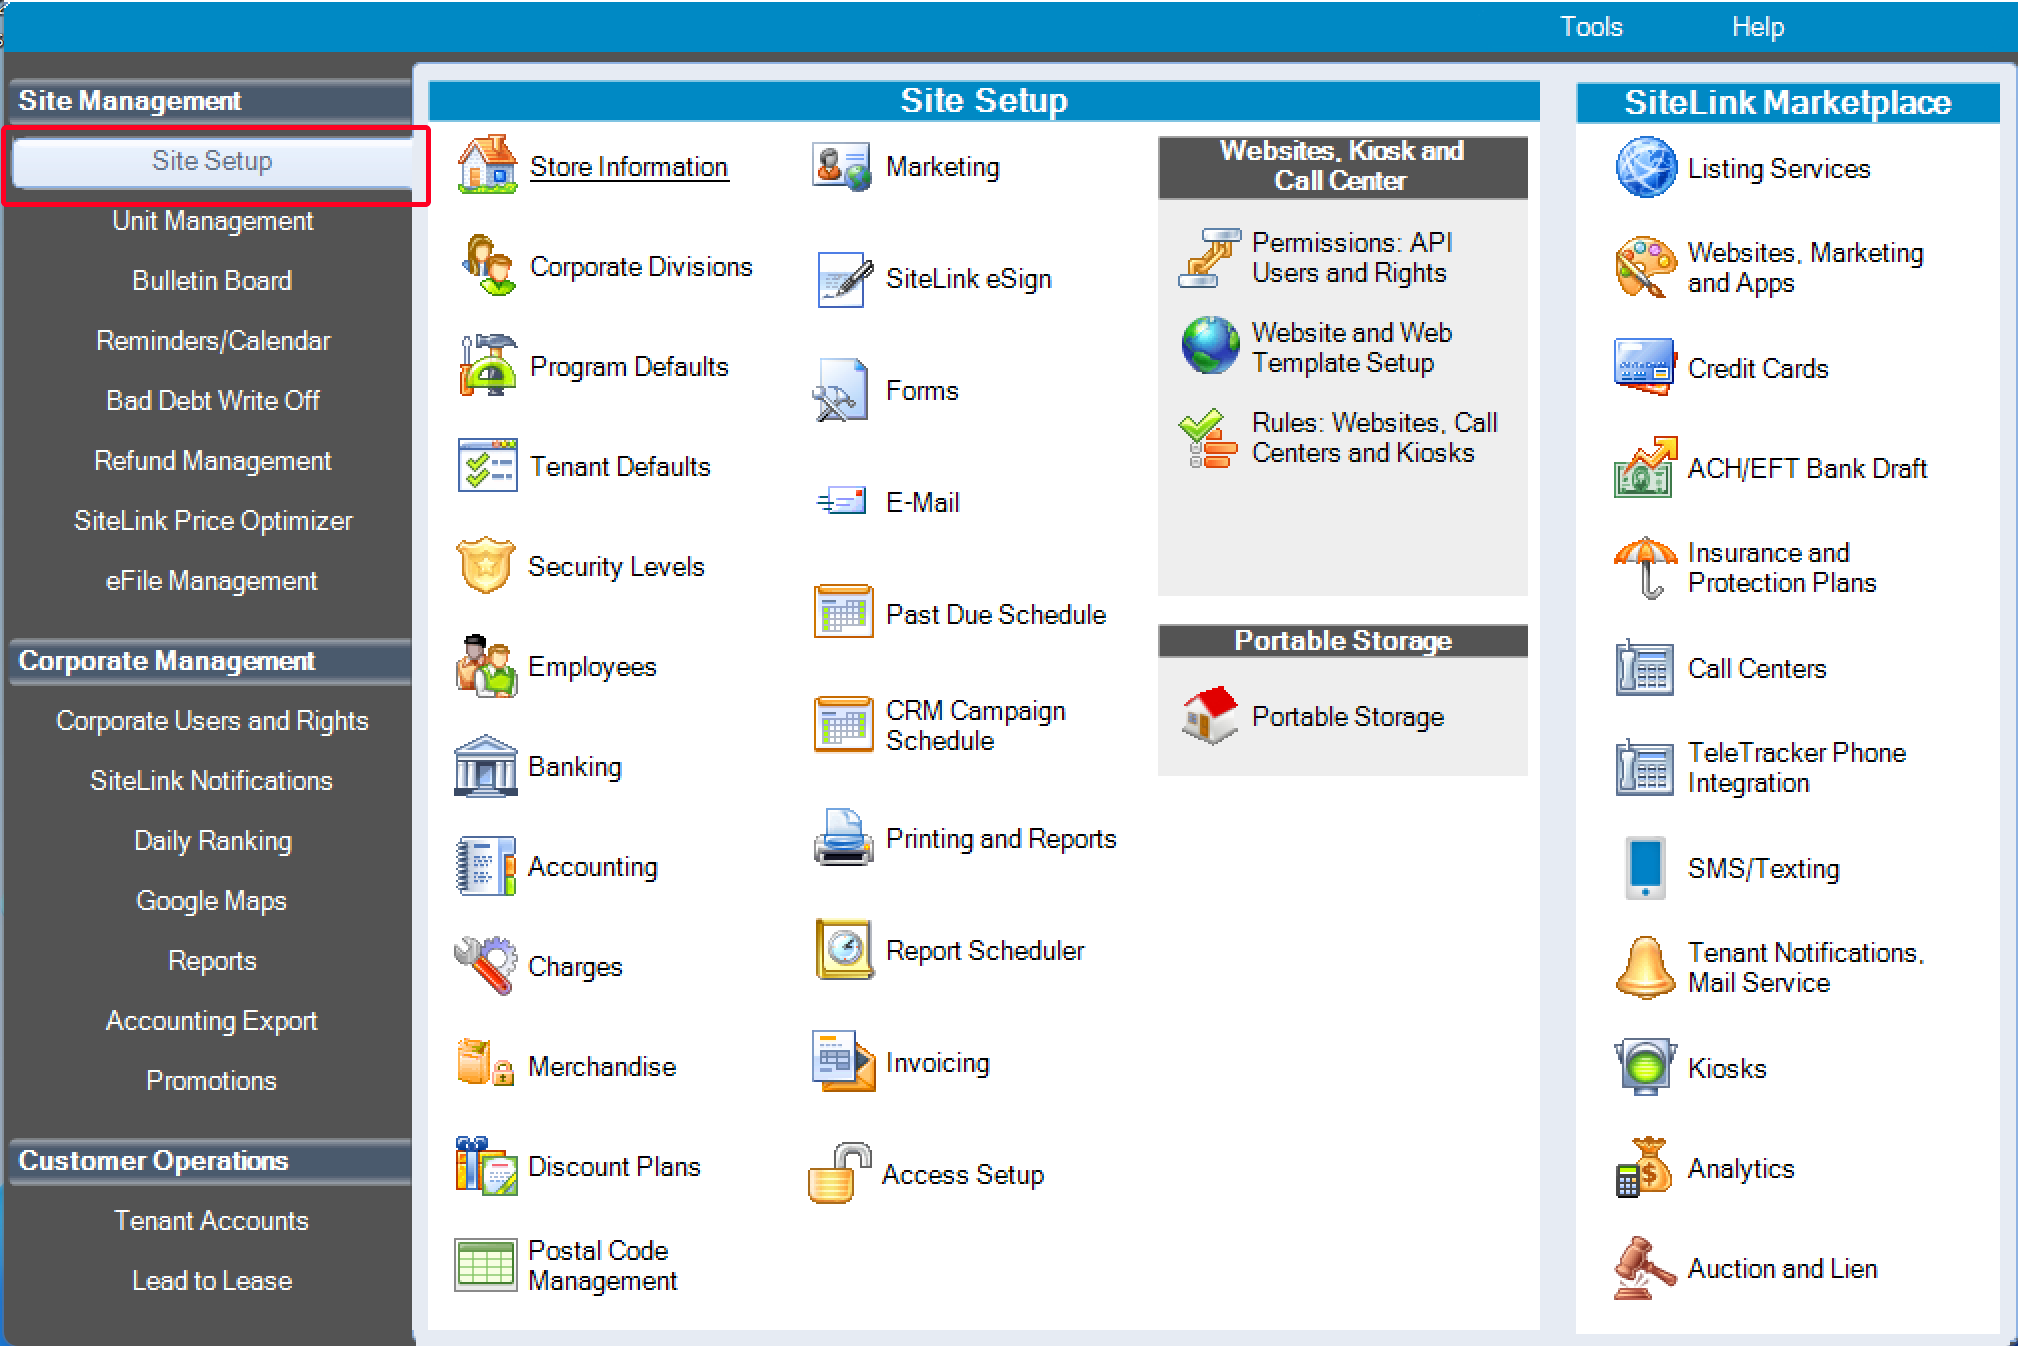Open Corporate Users and Rights
Image resolution: width=2018 pixels, height=1346 pixels.
[x=212, y=721]
